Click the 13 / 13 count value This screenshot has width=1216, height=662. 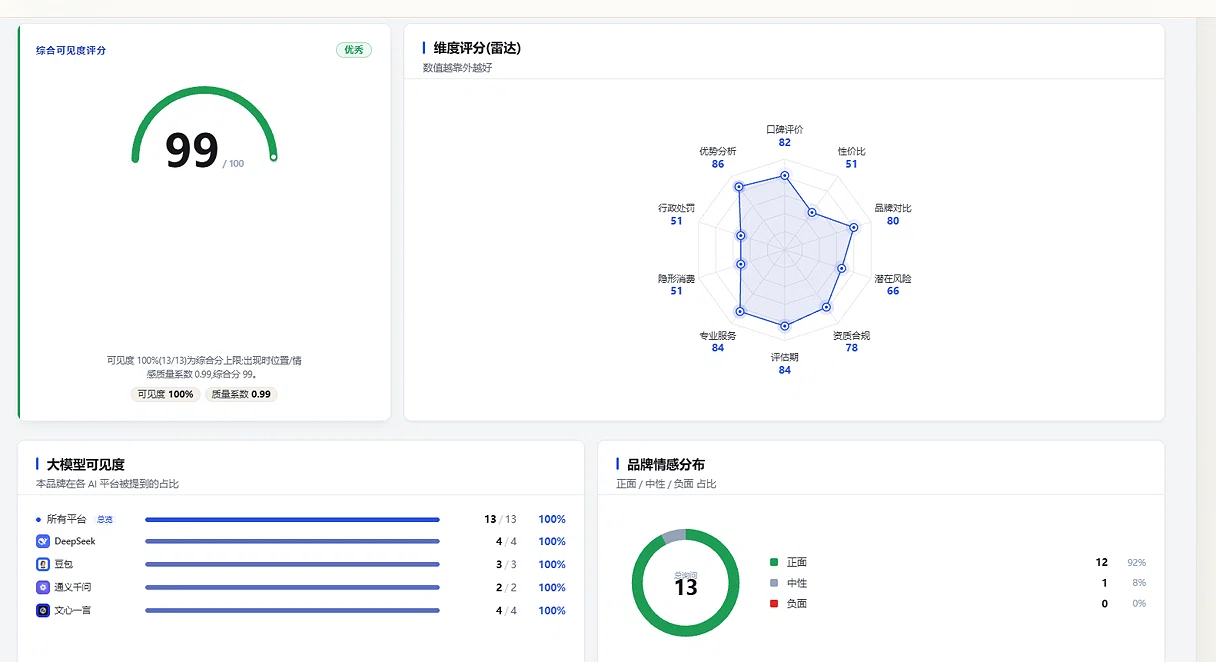pyautogui.click(x=500, y=519)
